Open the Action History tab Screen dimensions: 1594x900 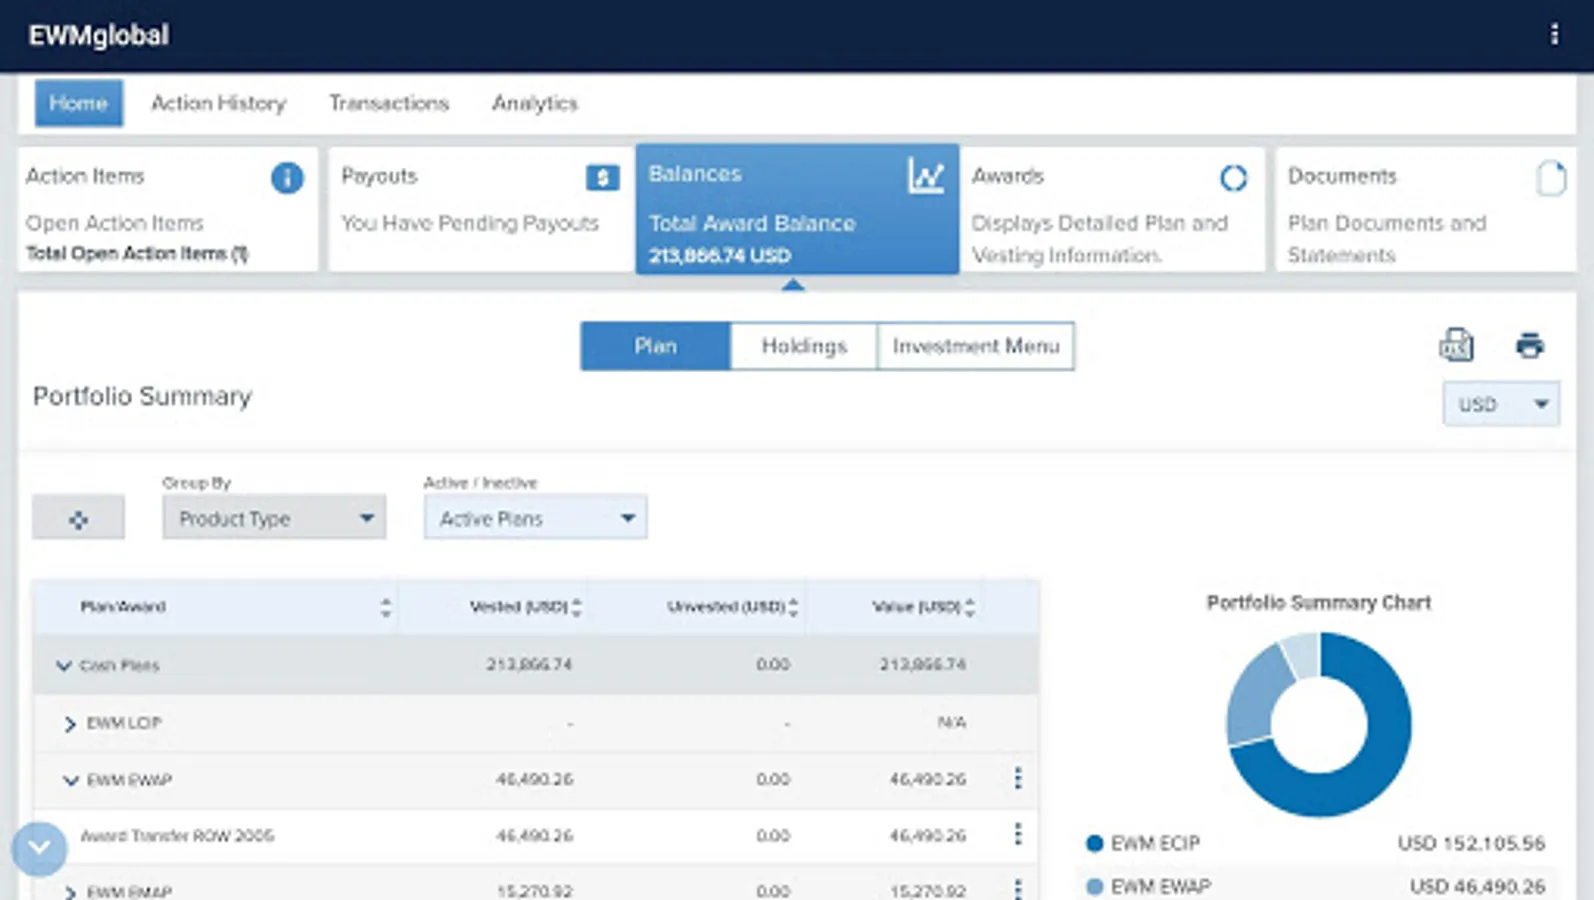click(218, 103)
